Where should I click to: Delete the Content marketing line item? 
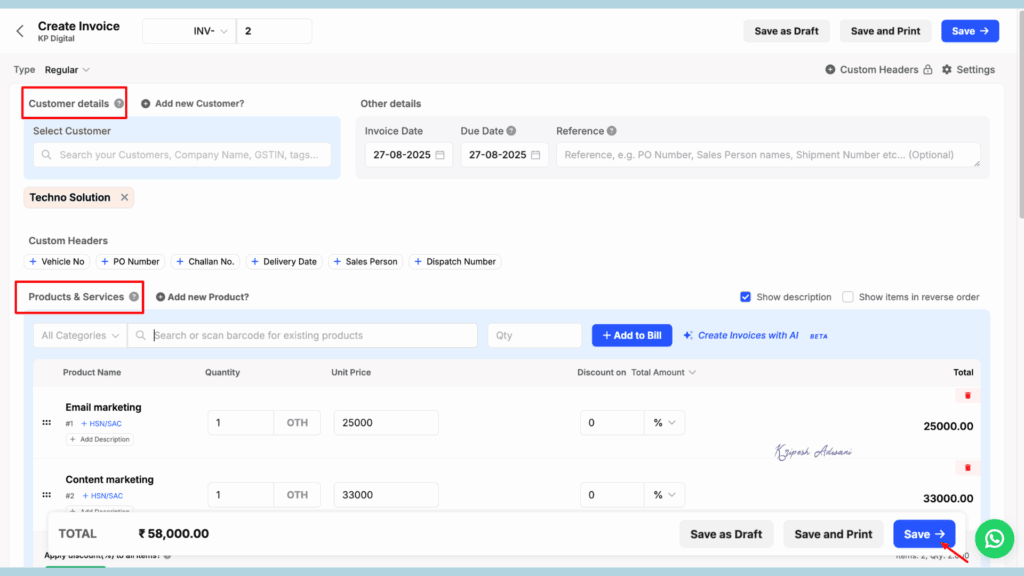coord(966,467)
